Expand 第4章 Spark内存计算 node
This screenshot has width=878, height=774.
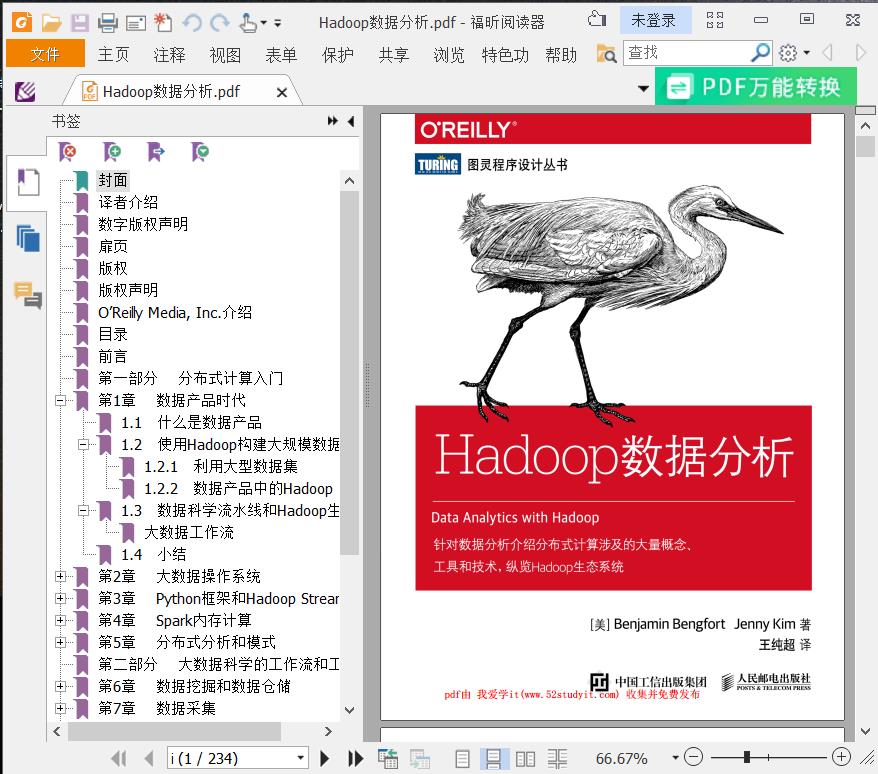pos(60,621)
